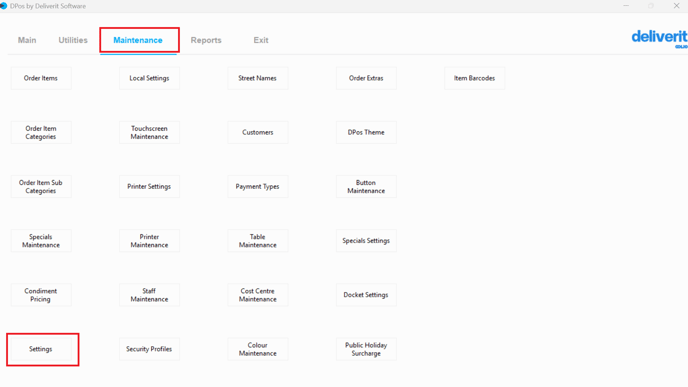688x387 pixels.
Task: Open Printer Maintenance
Action: pos(149,241)
